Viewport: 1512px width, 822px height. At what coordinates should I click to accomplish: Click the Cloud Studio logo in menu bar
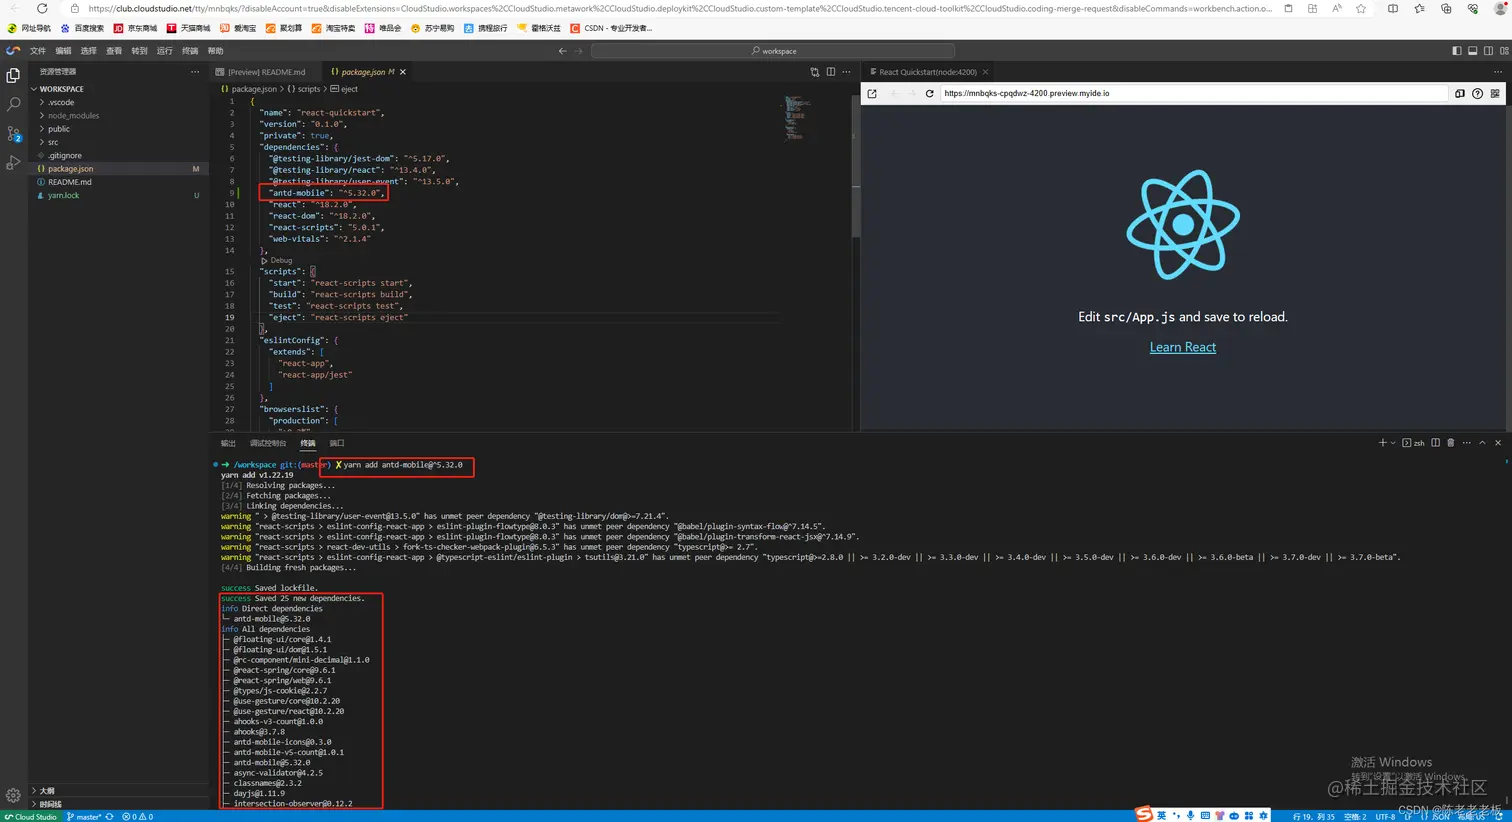click(12, 50)
